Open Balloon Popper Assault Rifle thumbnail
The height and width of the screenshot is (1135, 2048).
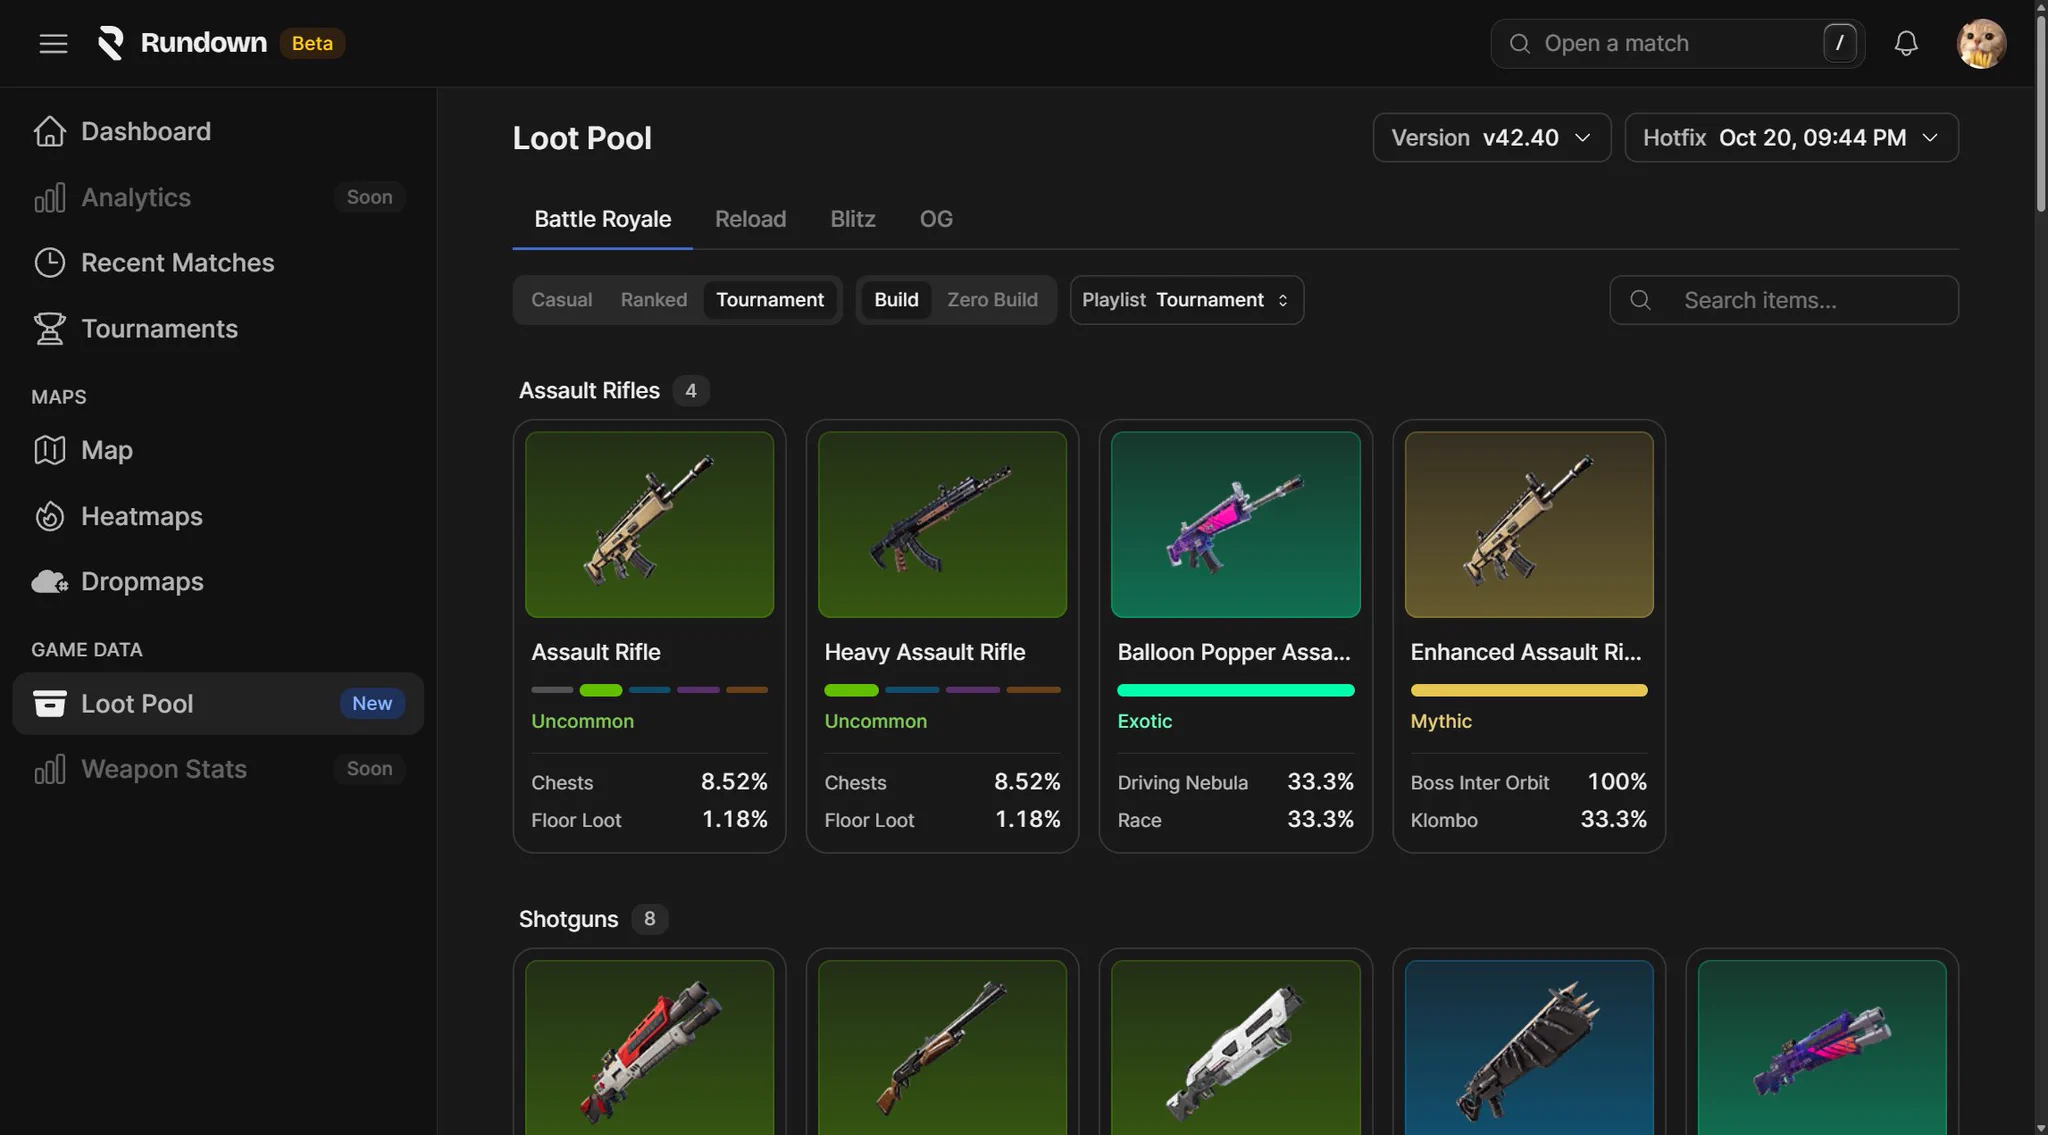click(1235, 524)
